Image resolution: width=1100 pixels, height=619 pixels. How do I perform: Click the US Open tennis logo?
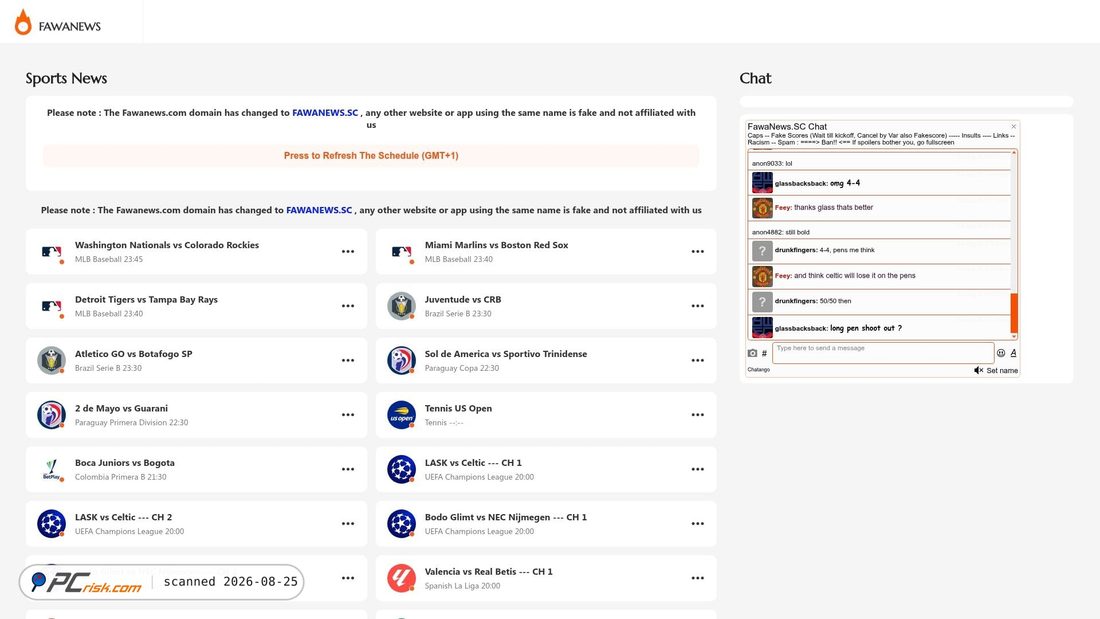(x=401, y=415)
